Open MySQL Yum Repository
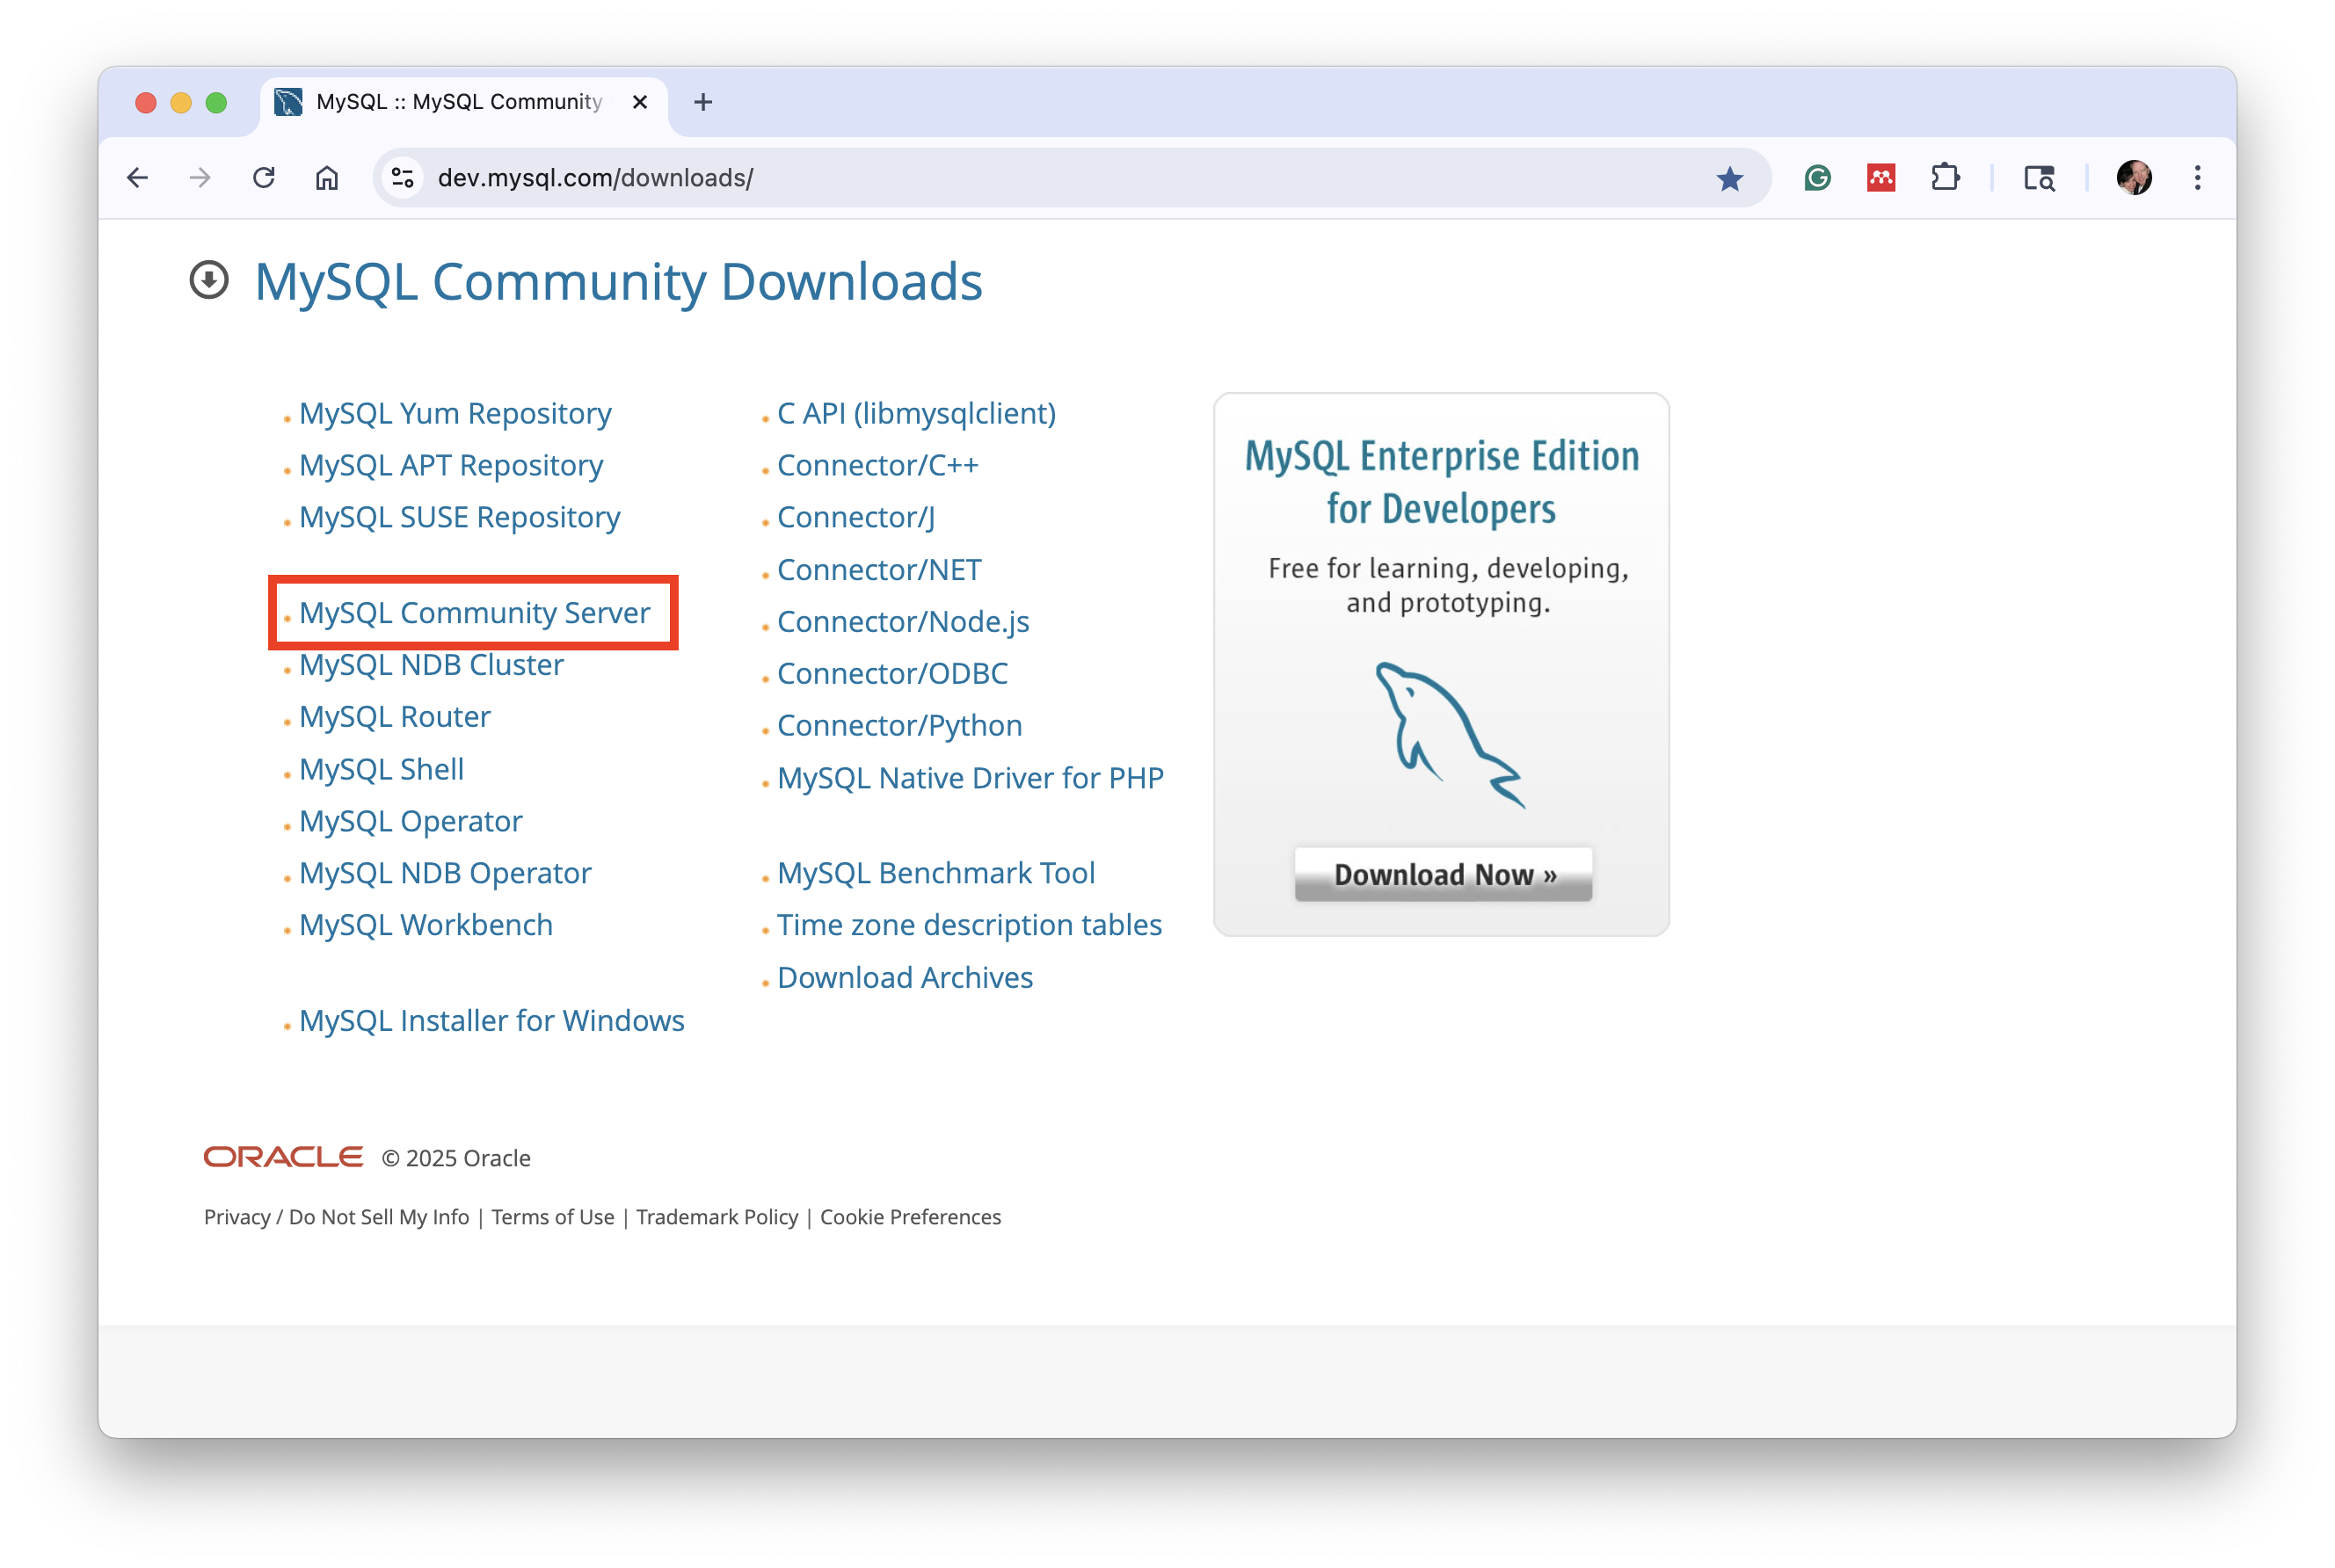Image resolution: width=2335 pixels, height=1568 pixels. 455,413
